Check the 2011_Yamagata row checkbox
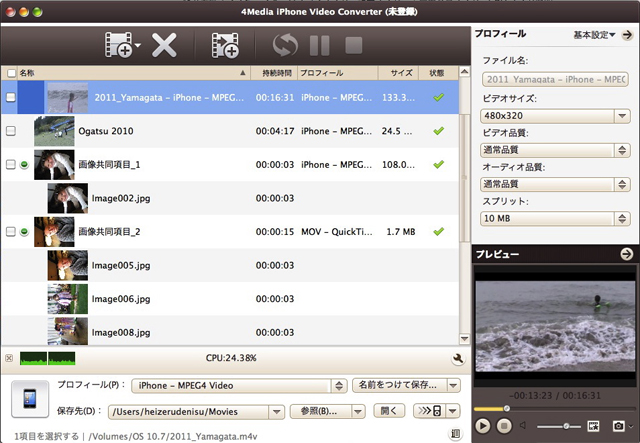This screenshot has height=443, width=640. (x=11, y=97)
